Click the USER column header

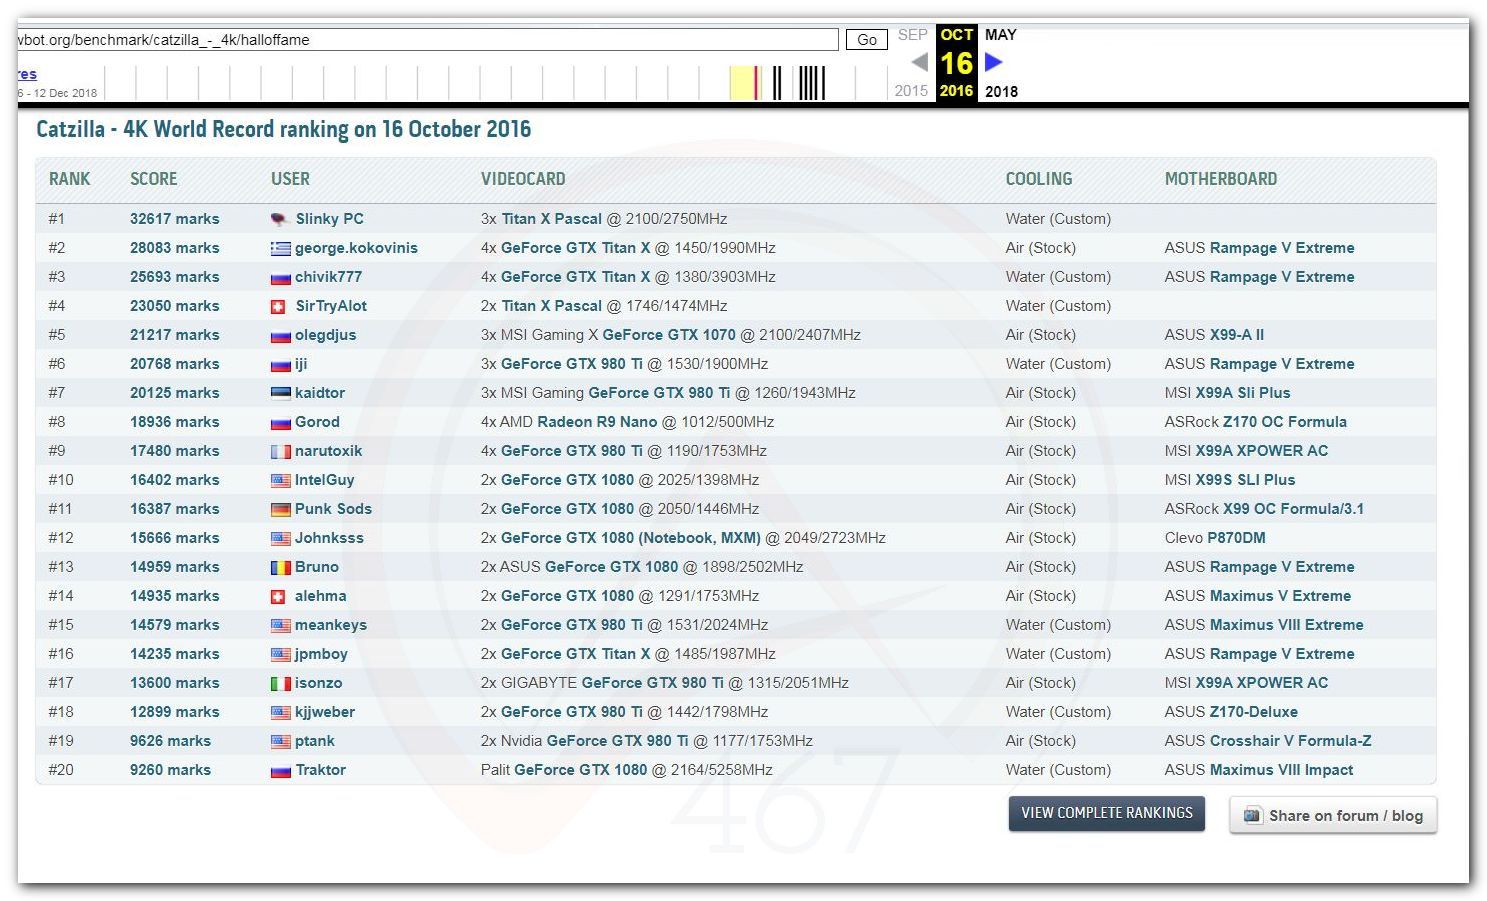point(291,179)
